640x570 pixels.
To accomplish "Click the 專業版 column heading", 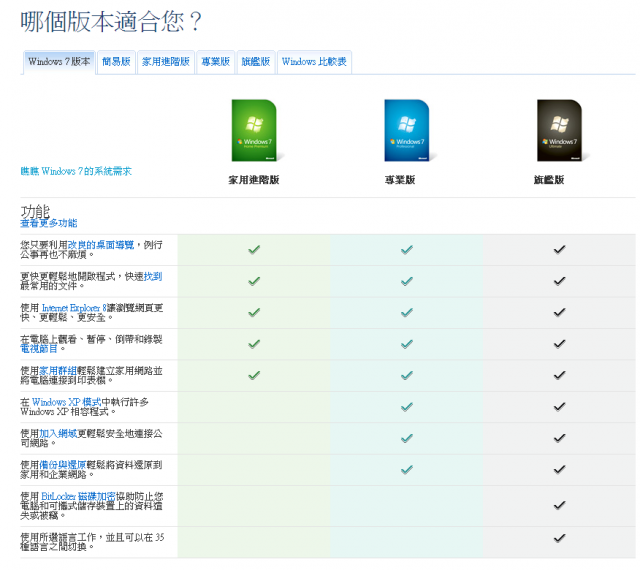I will point(400,180).
